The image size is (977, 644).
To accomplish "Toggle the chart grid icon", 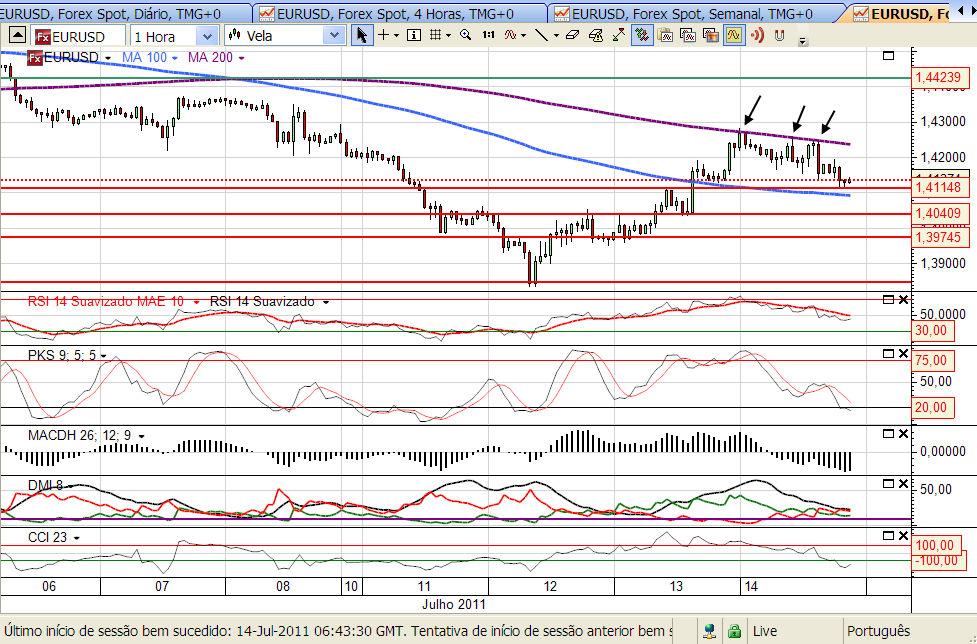I will 436,36.
